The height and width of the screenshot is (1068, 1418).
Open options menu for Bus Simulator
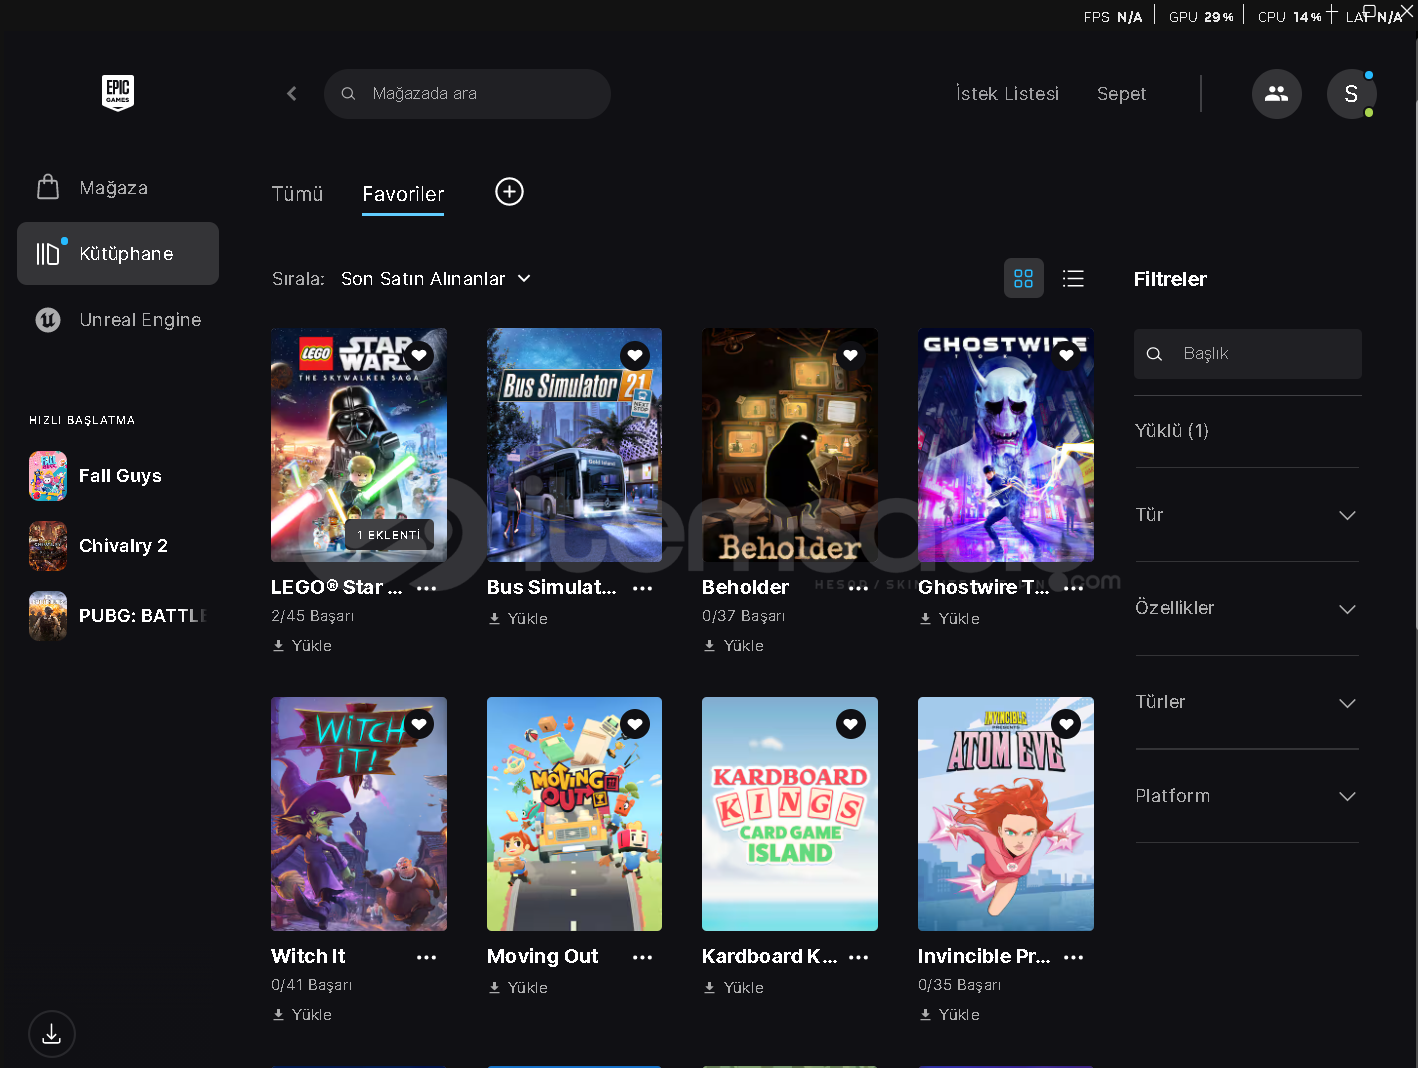click(642, 588)
